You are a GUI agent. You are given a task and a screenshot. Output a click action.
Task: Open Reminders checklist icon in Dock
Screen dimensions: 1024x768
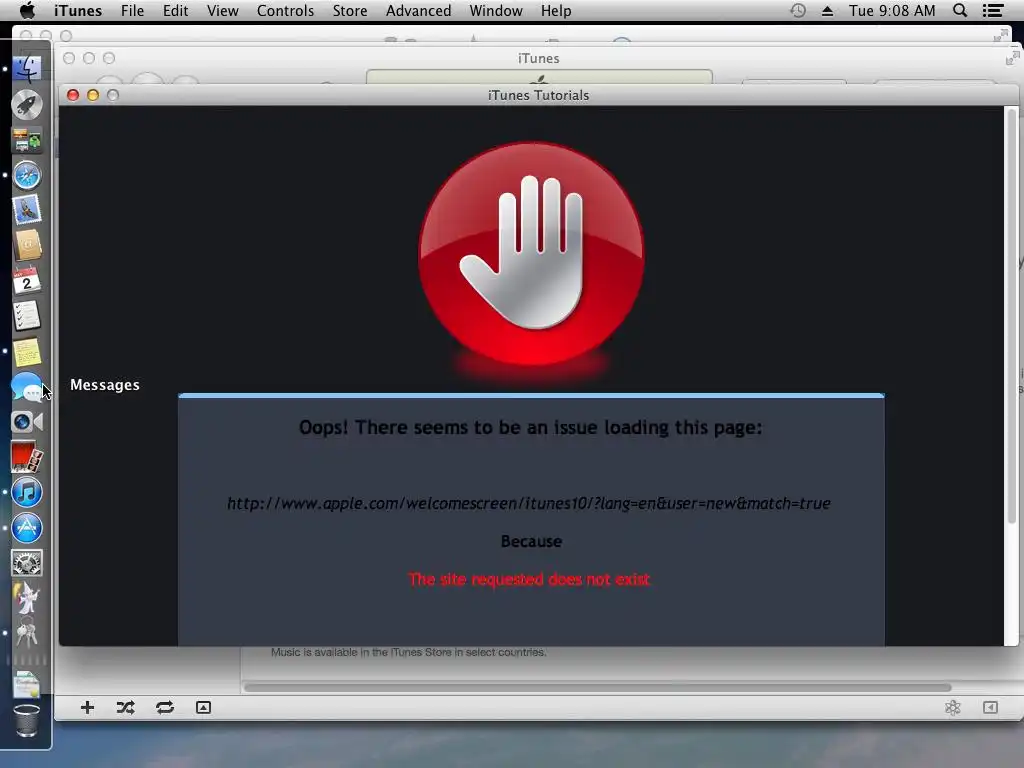[x=27, y=316]
